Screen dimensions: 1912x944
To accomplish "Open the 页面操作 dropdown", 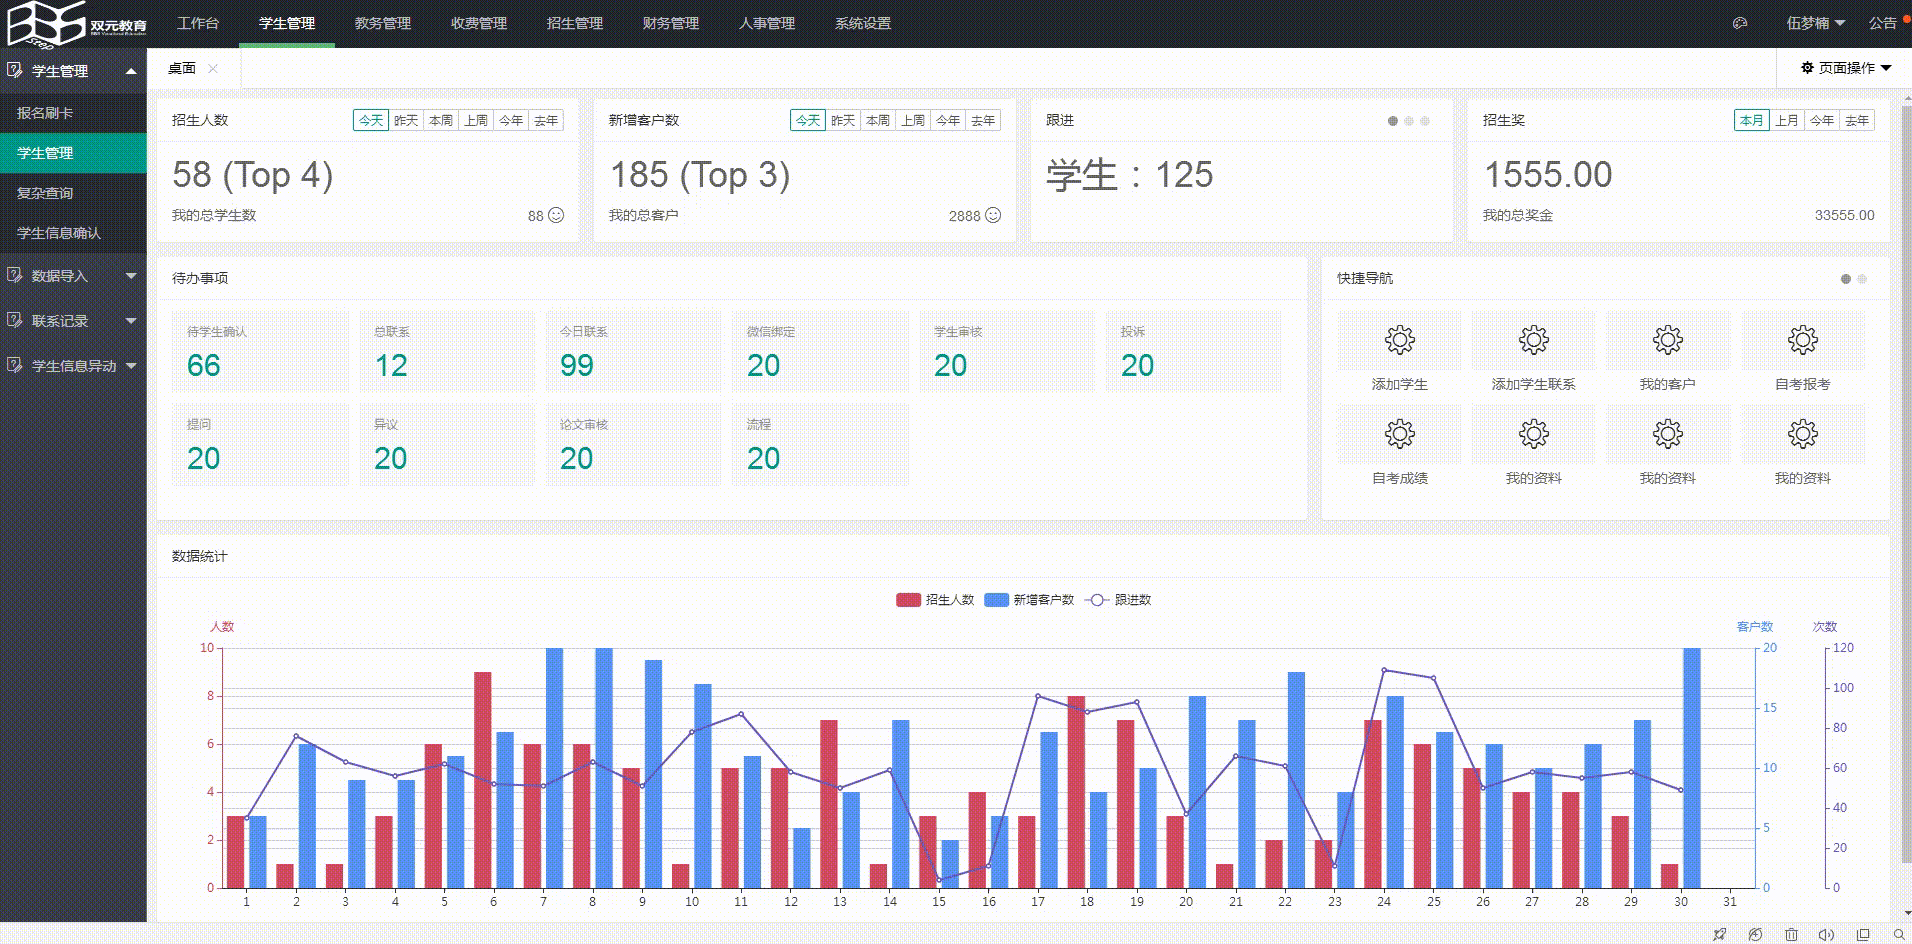I will (x=1846, y=68).
